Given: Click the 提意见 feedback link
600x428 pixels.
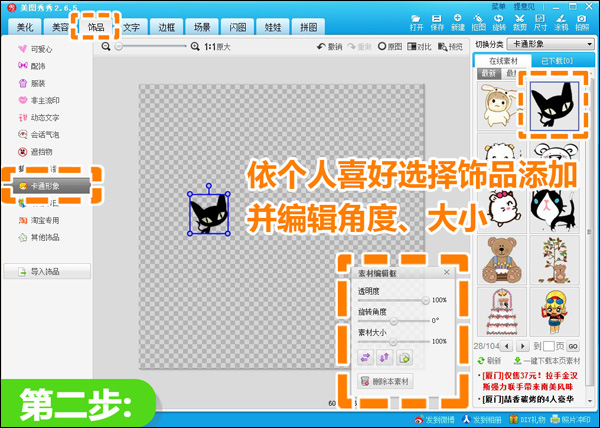Looking at the screenshot, I should [x=524, y=7].
